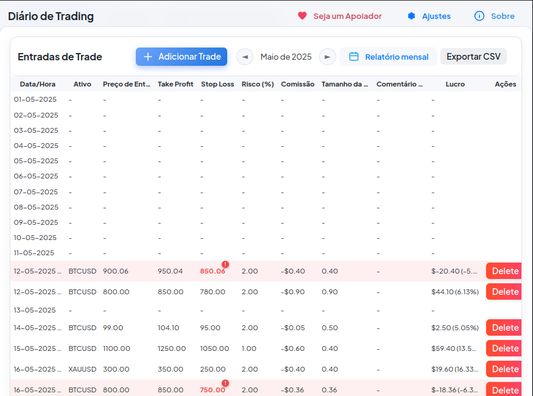The height and width of the screenshot is (396, 533).
Task: Click red warning badge on 850.06 stop loss
Action: coord(225,264)
